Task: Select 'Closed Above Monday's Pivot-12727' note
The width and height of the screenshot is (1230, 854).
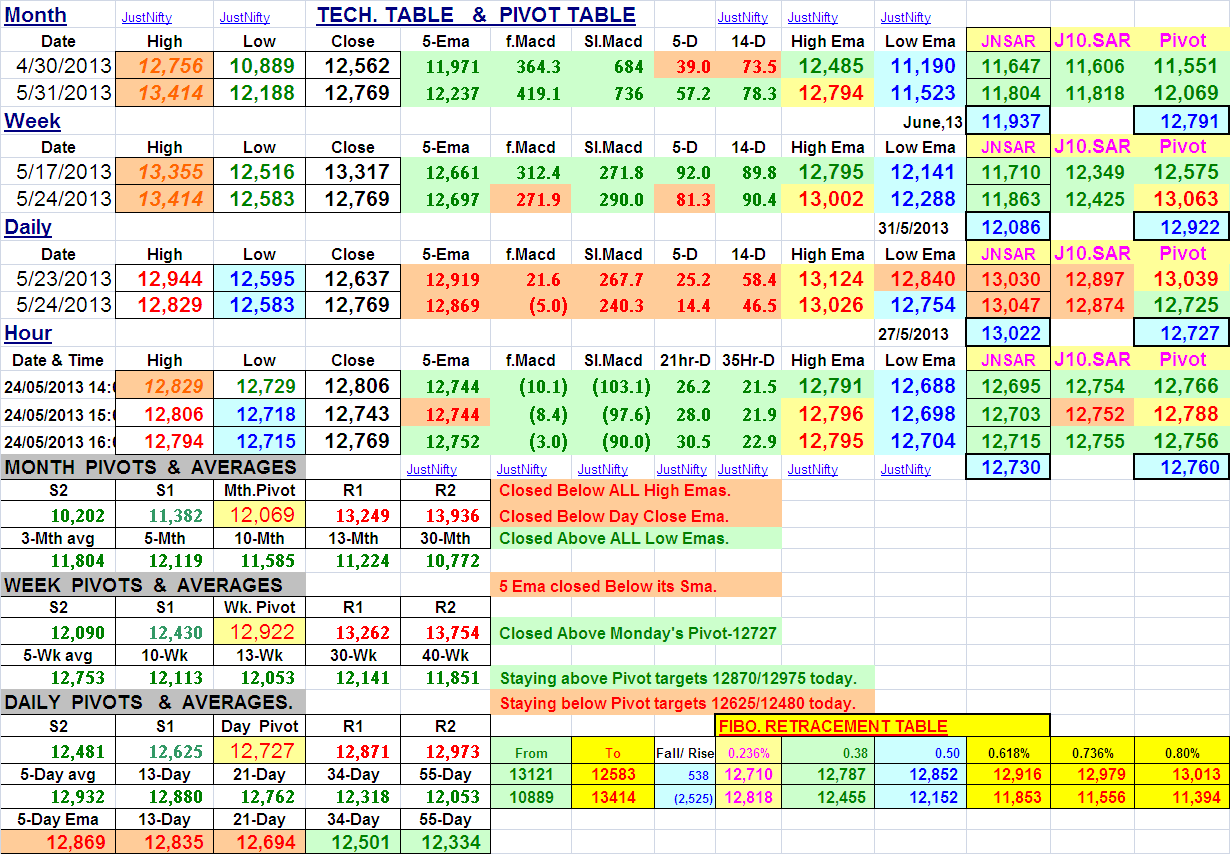Action: (x=636, y=633)
